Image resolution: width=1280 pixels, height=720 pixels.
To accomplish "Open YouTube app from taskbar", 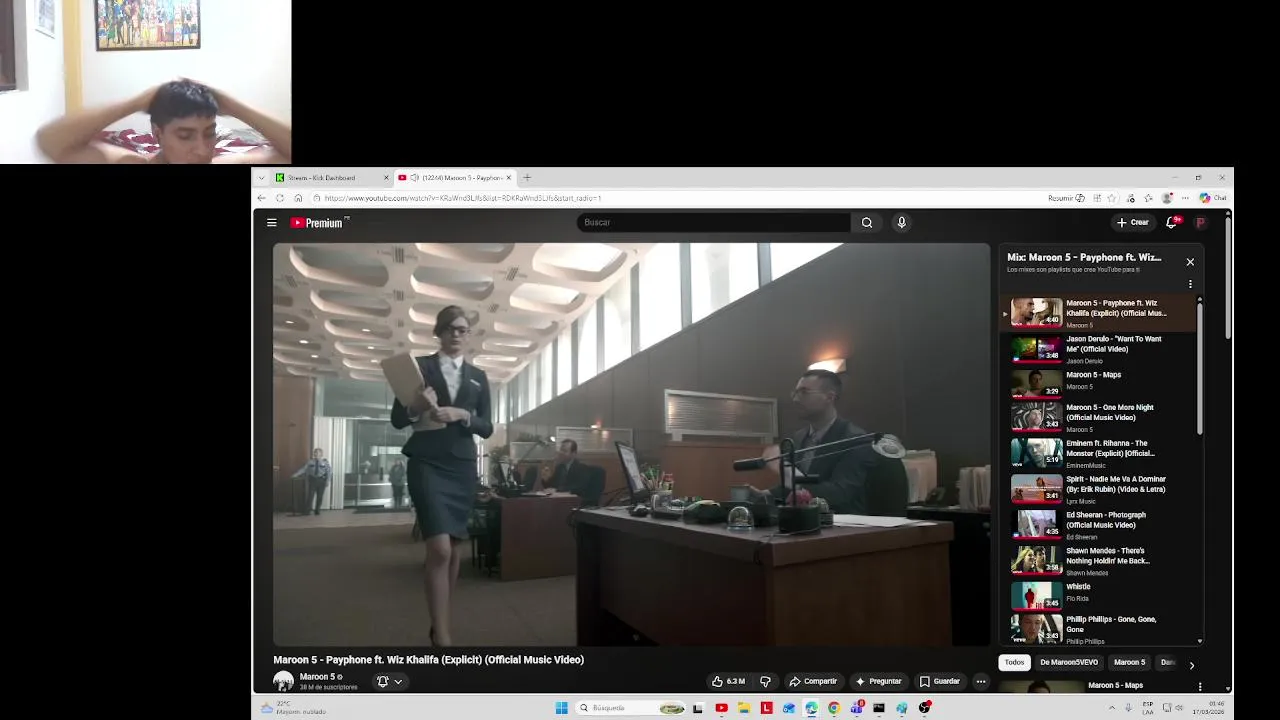I will (721, 708).
